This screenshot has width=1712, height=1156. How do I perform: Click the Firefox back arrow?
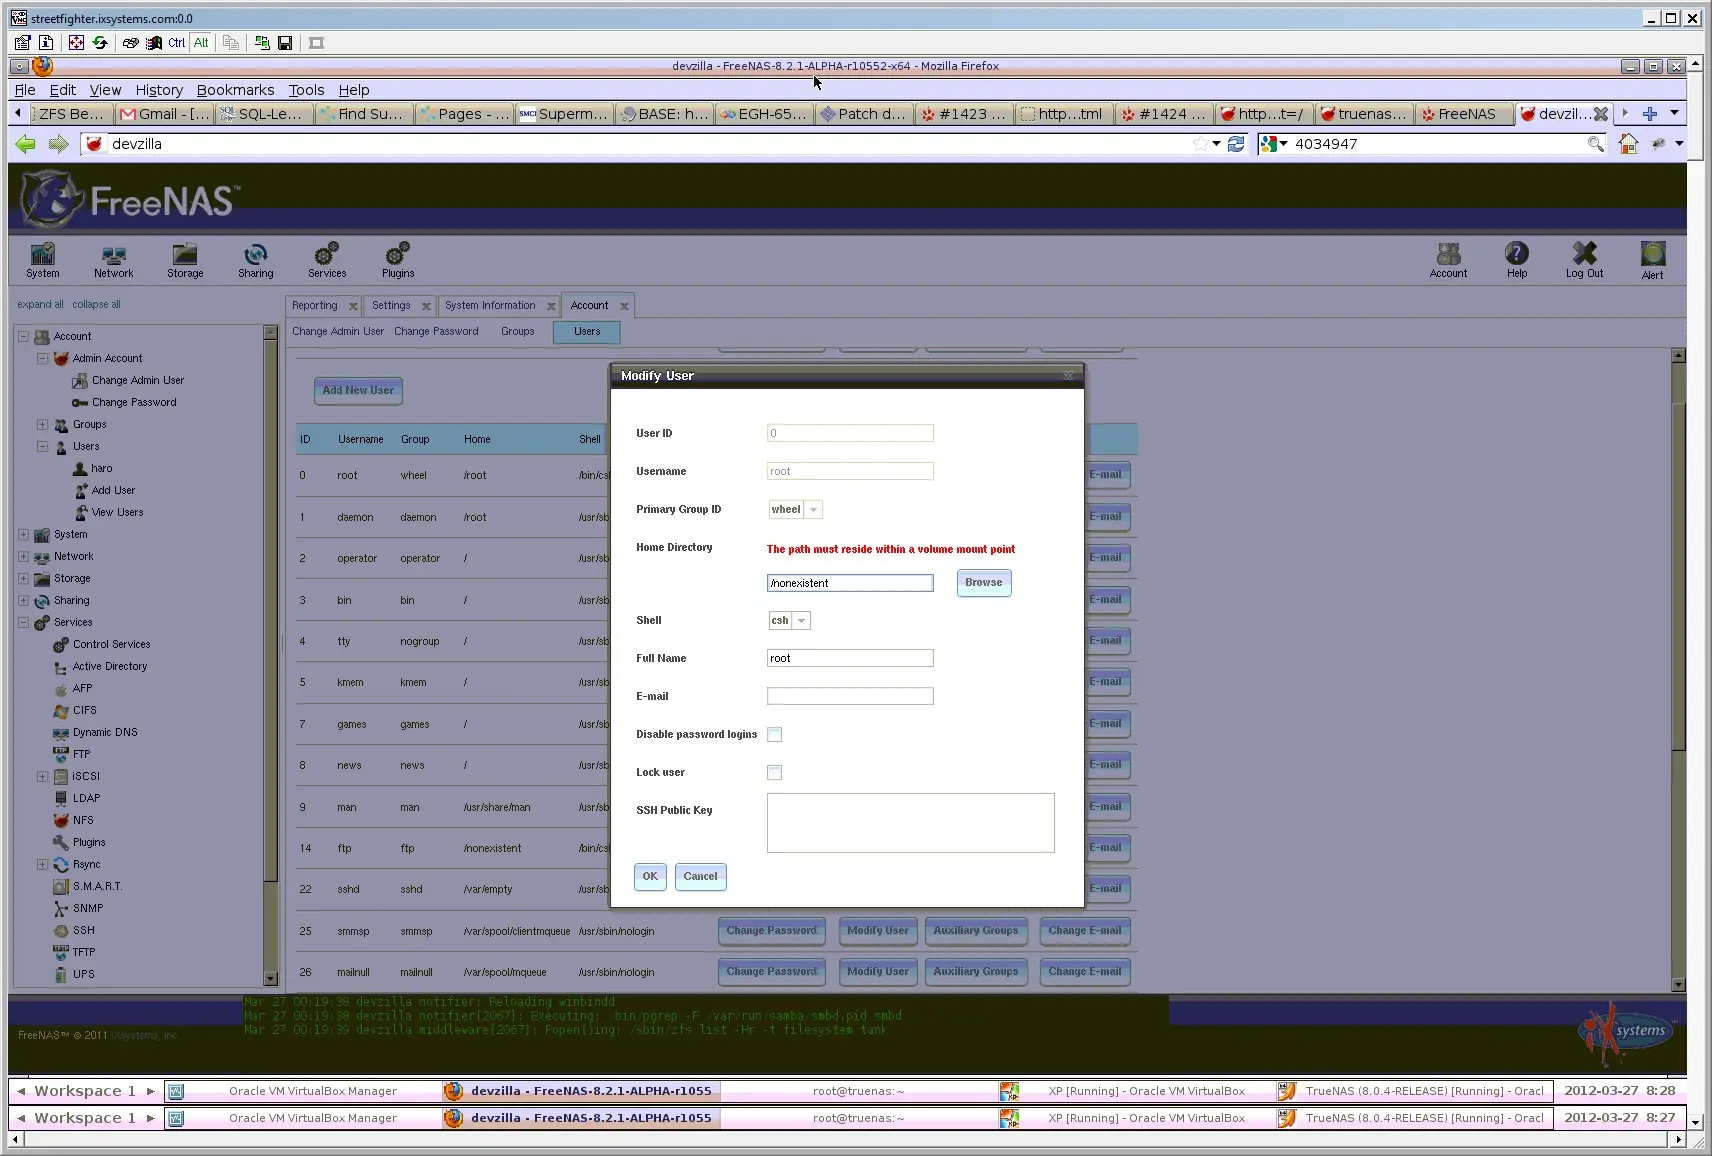tap(26, 144)
